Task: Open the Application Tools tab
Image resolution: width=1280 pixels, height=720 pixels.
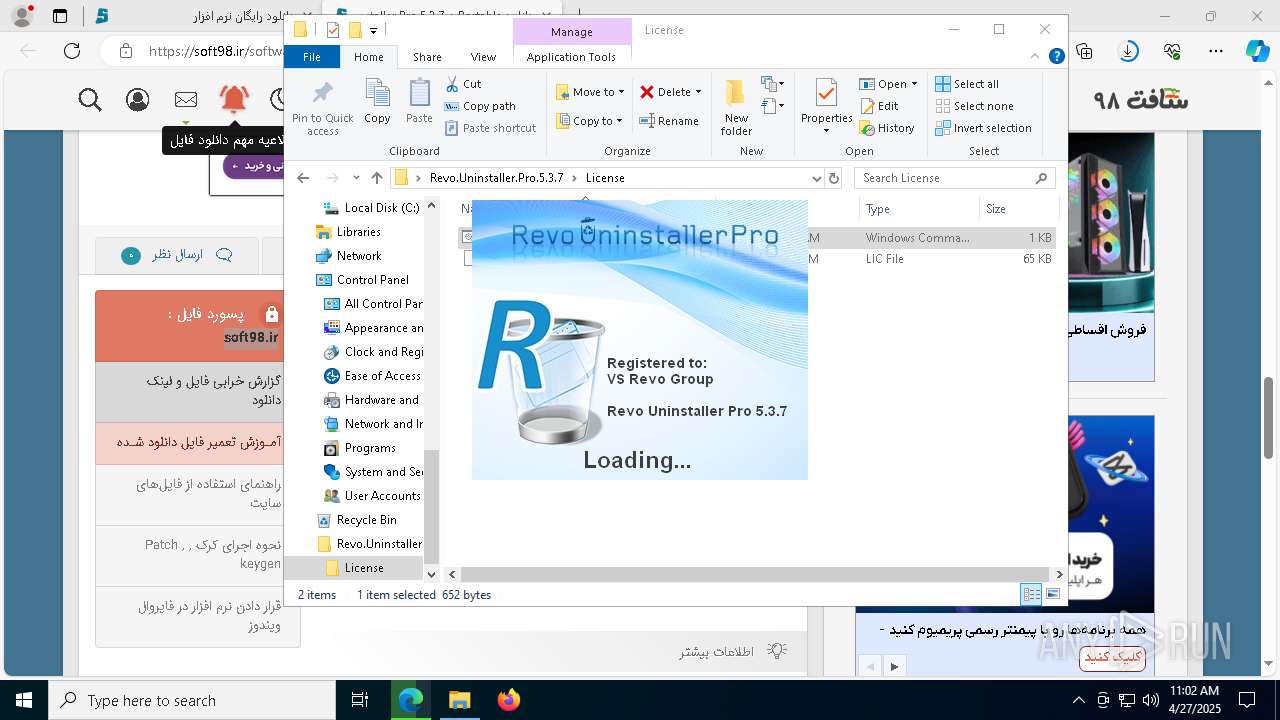Action: [x=571, y=57]
